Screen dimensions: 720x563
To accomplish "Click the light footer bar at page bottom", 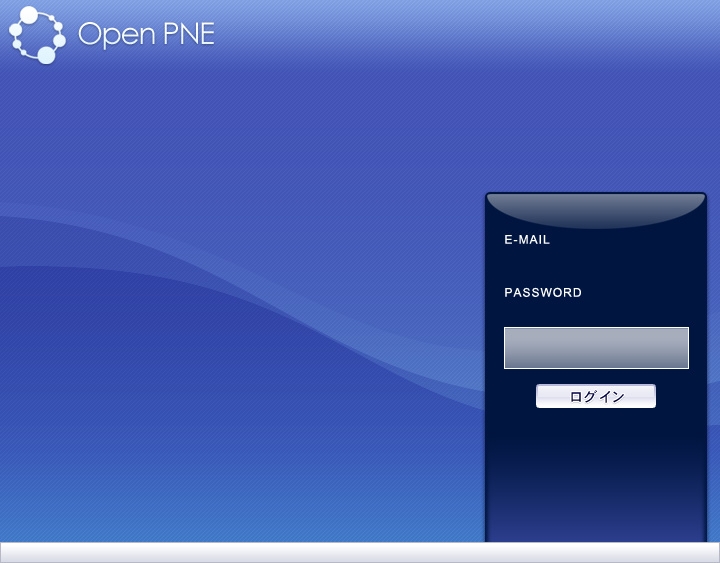I will click(240, 552).
